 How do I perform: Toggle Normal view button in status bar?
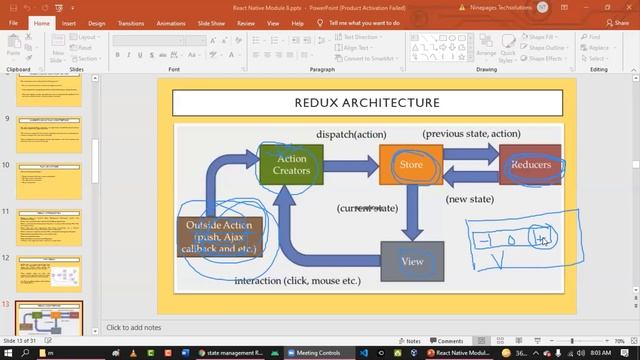tap(482, 341)
